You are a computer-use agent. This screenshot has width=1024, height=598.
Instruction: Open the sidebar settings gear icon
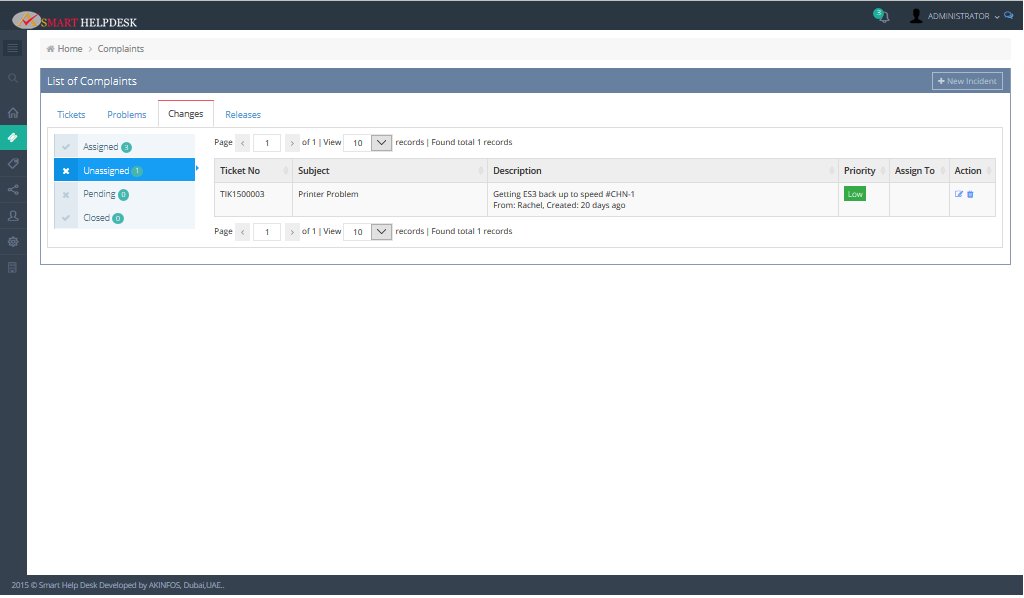(x=13, y=241)
